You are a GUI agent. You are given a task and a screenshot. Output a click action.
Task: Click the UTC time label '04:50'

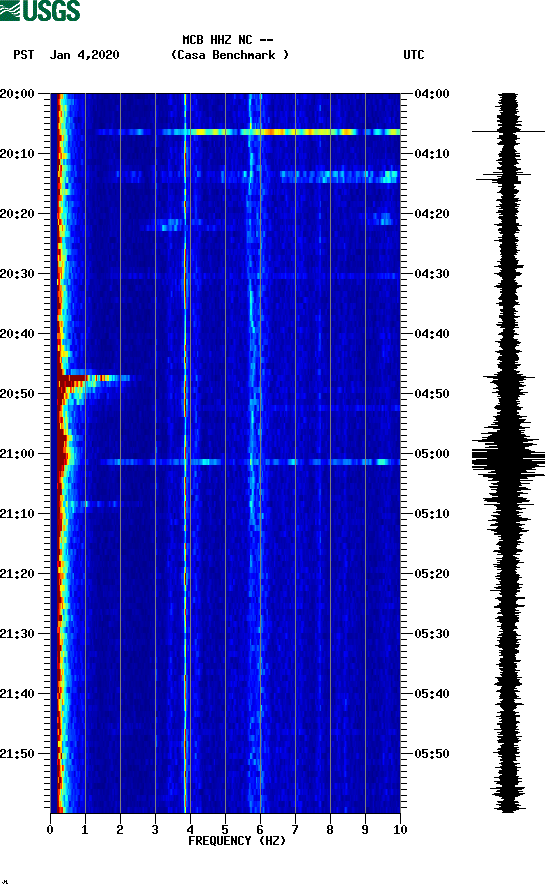432,394
